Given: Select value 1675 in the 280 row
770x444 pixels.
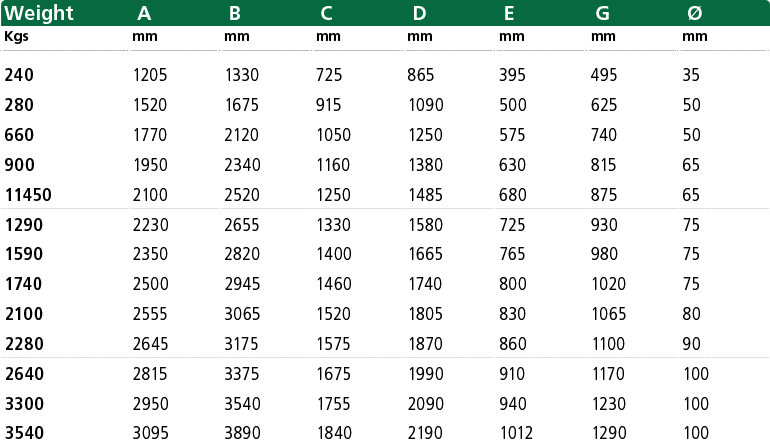Looking at the screenshot, I should coord(242,105).
